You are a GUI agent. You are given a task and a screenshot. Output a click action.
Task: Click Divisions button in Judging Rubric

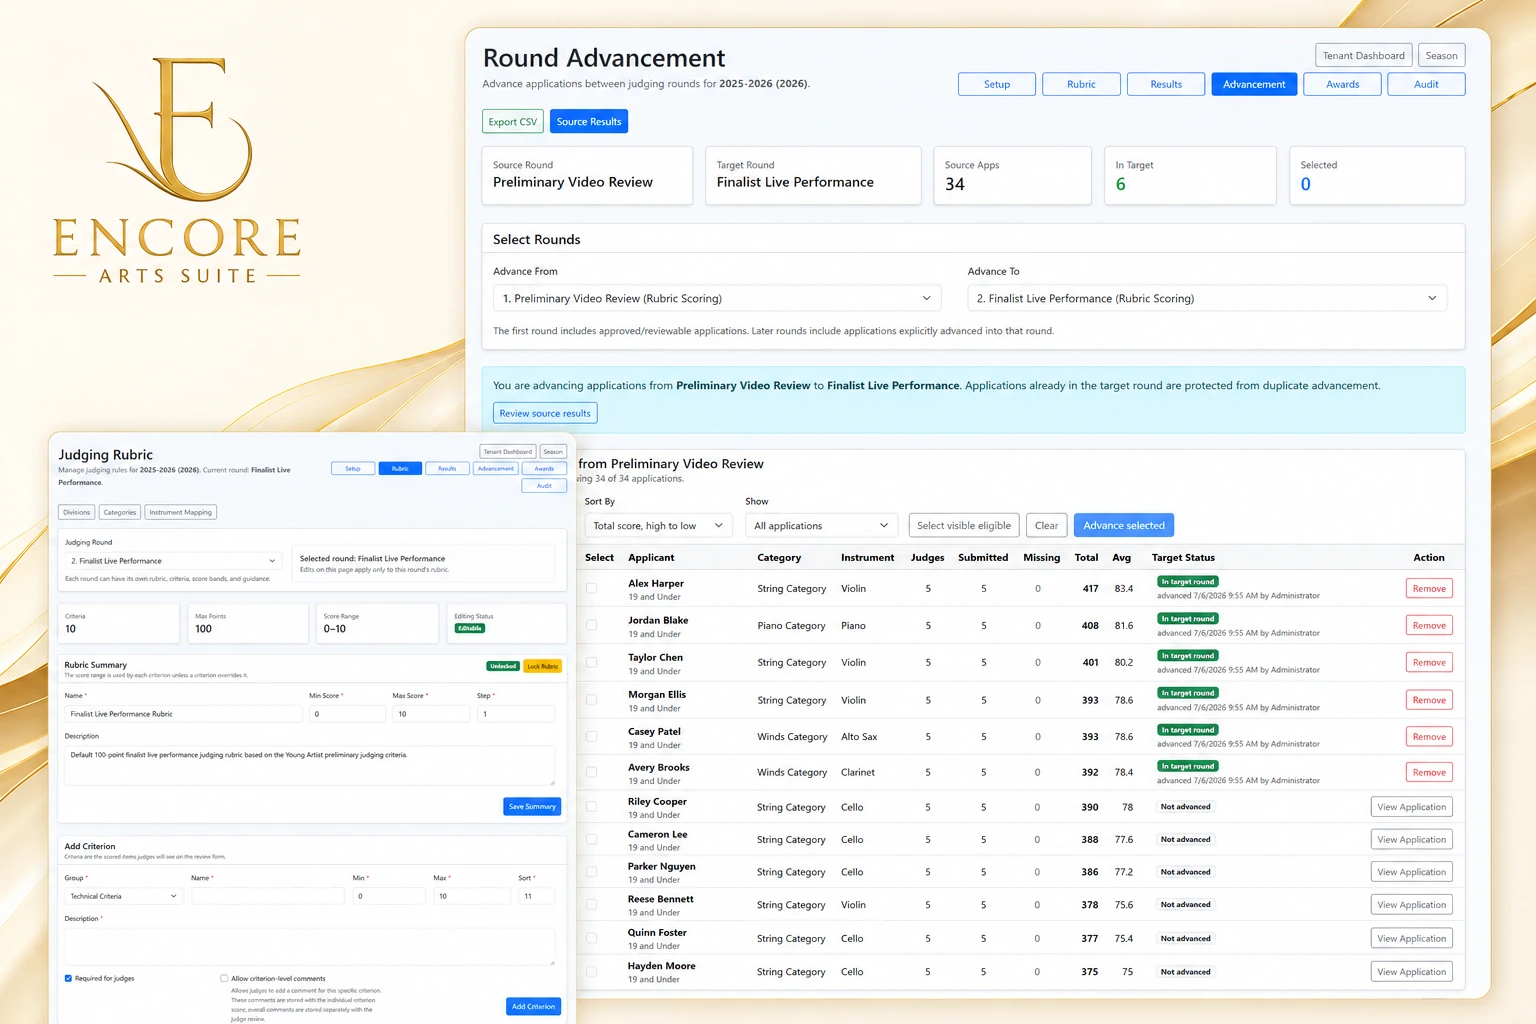77,512
